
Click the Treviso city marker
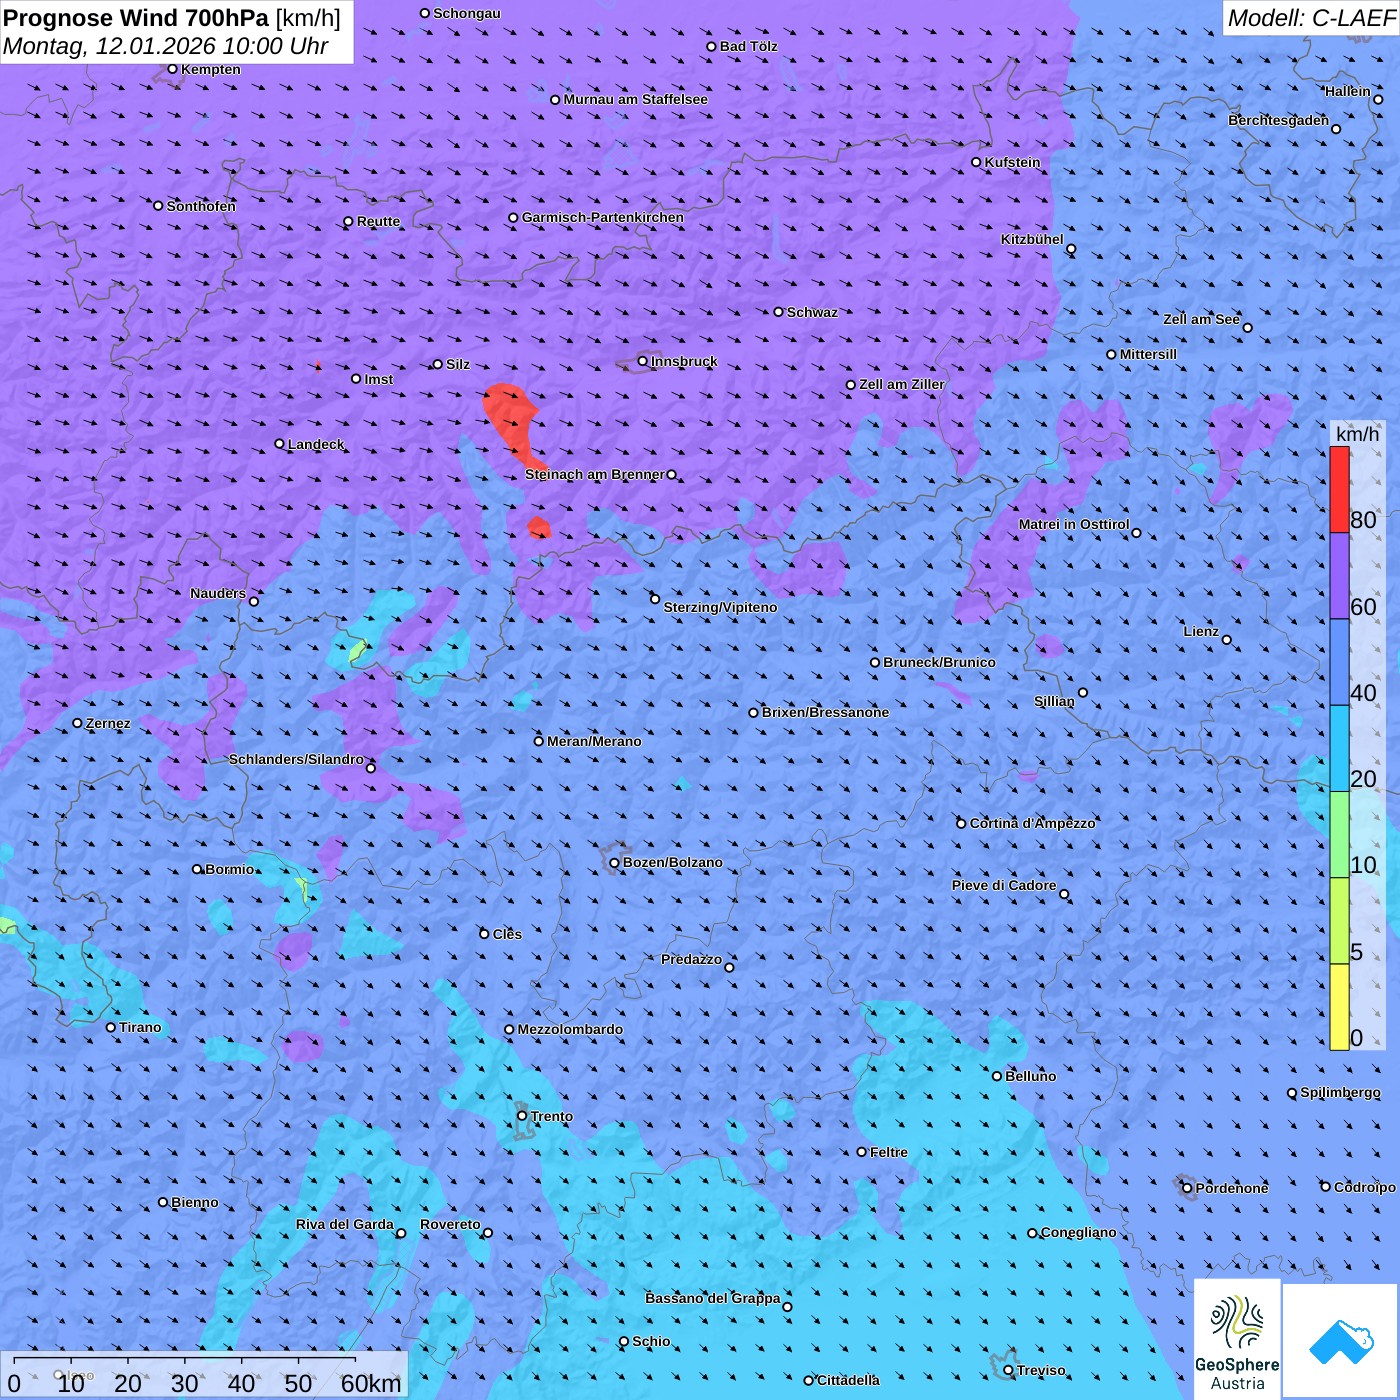1008,1371
